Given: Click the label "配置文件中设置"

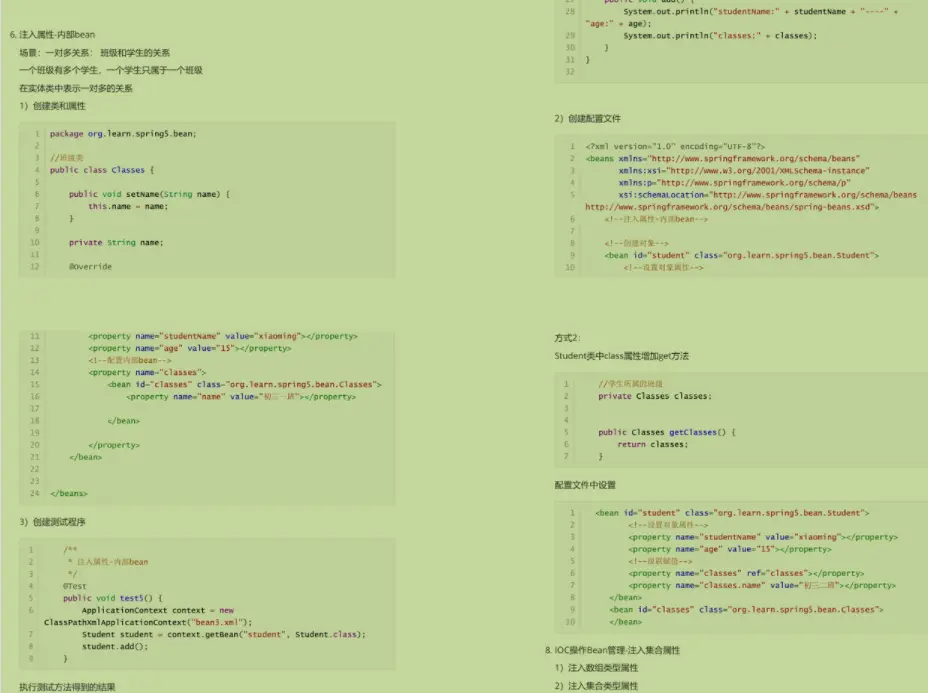Looking at the screenshot, I should 585,485.
